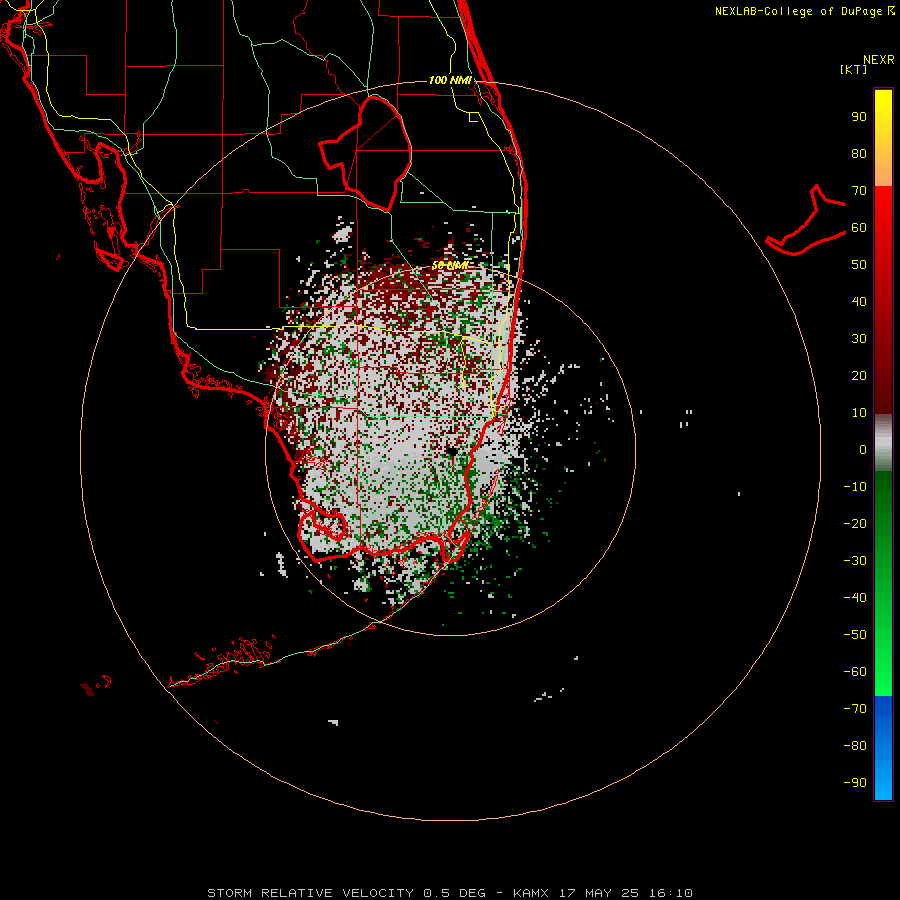Click the NEXLAB-College of DuPage credit text
This screenshot has width=900, height=900.
(x=799, y=11)
